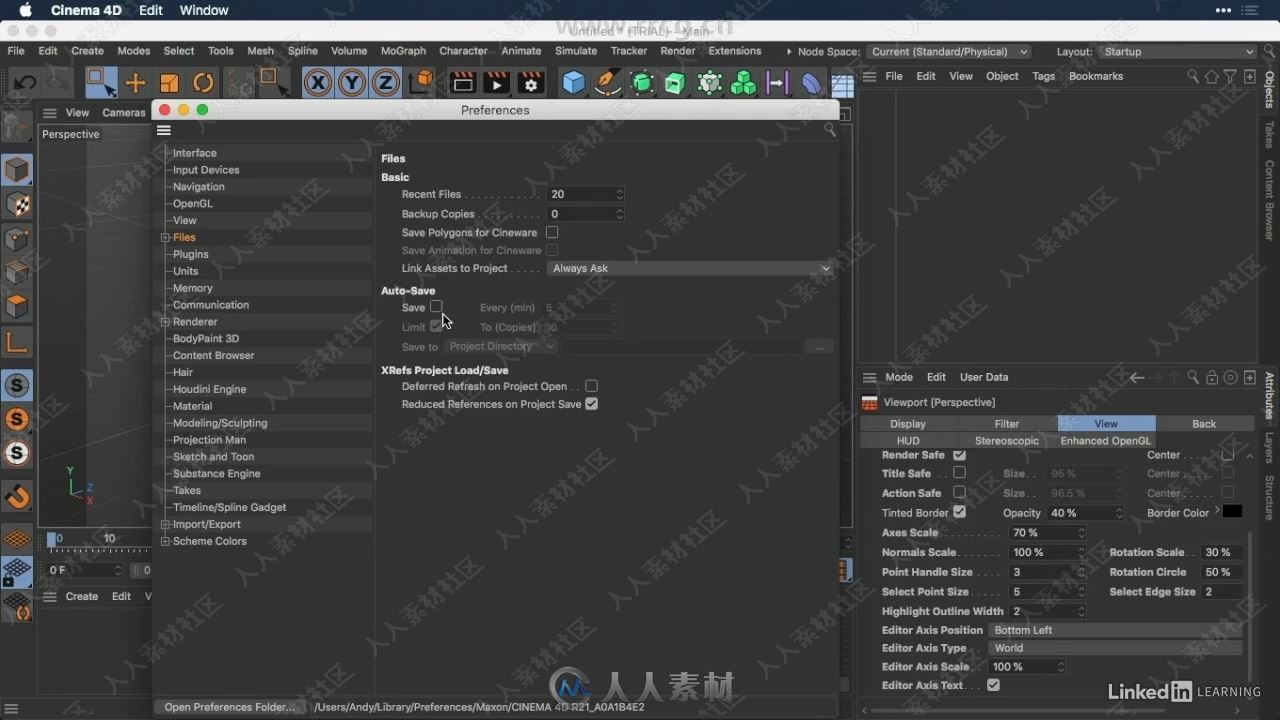Select the Move tool

[x=135, y=83]
